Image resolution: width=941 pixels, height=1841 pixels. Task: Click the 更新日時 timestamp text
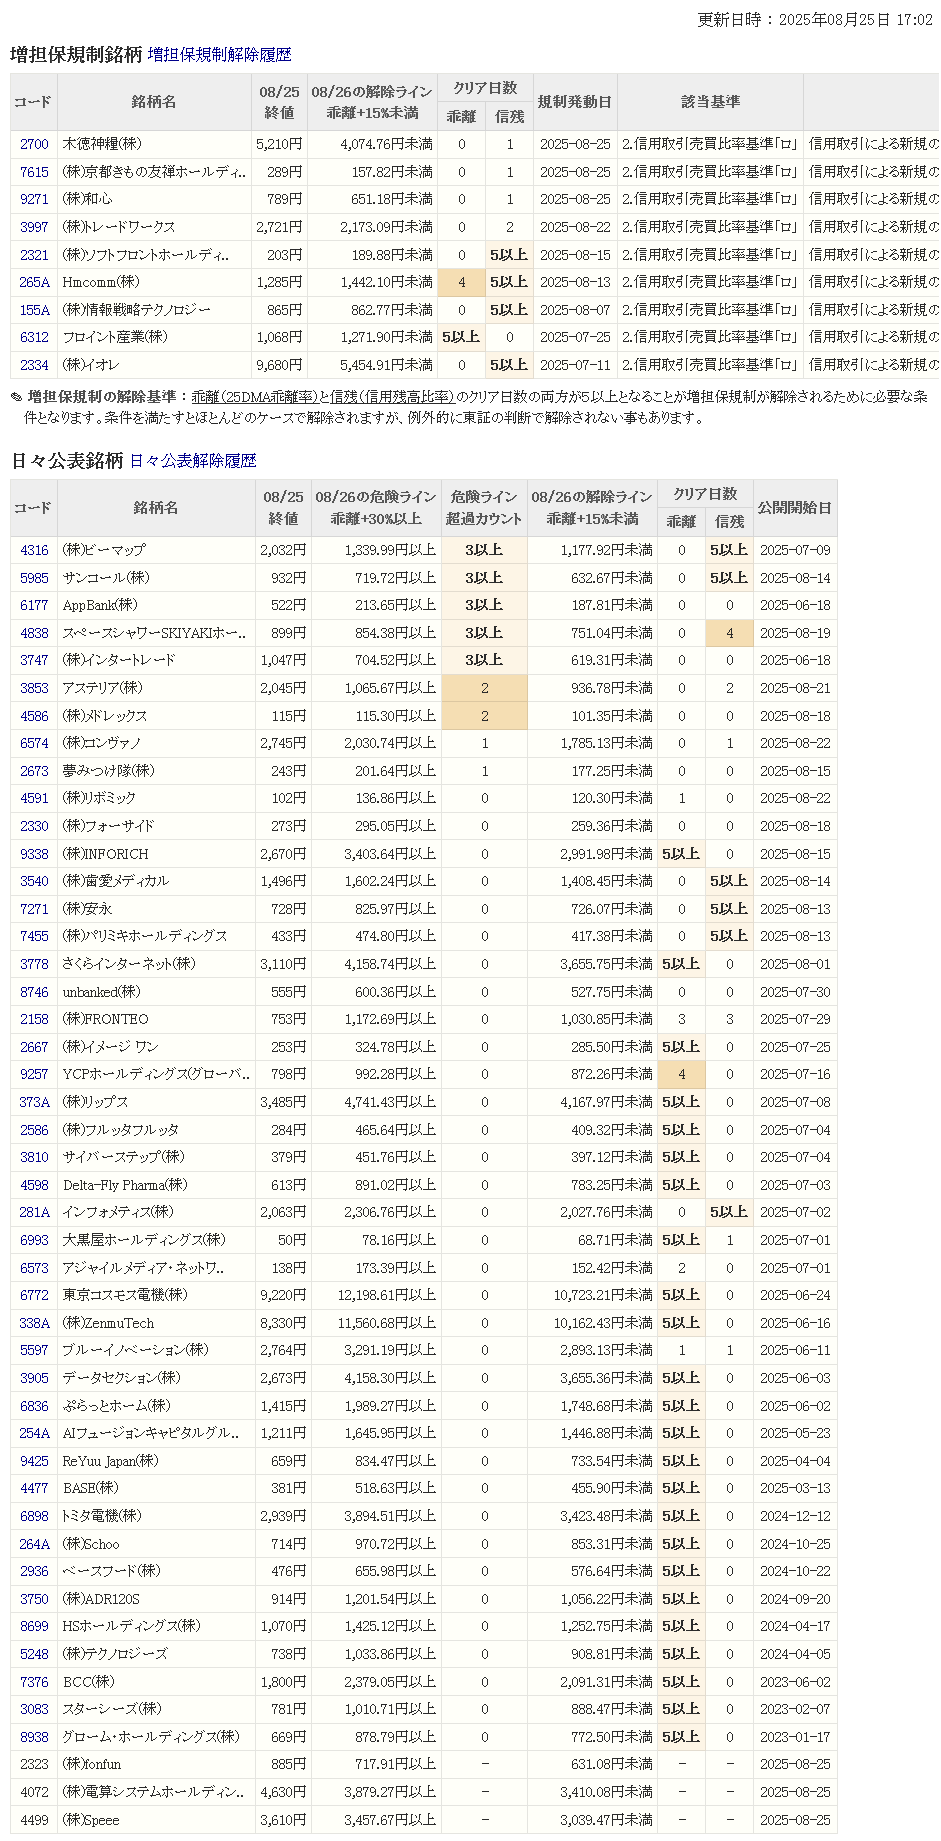click(815, 20)
